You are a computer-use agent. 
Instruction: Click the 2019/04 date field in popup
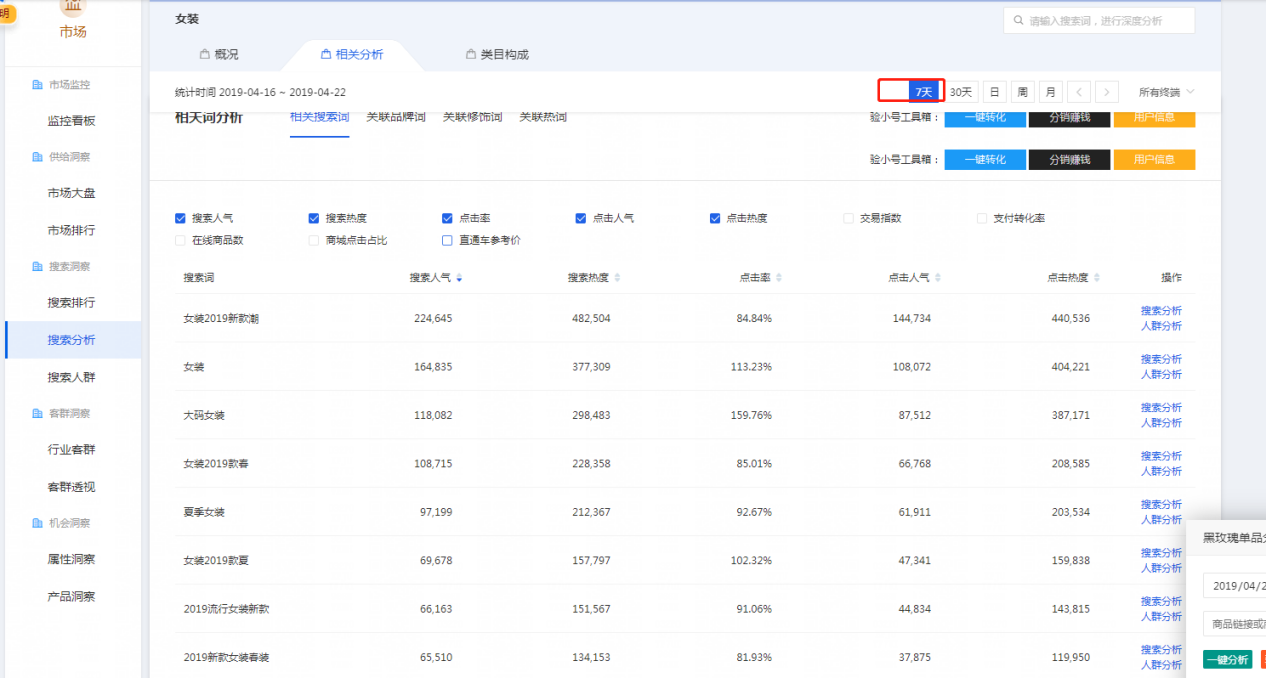tap(1234, 586)
